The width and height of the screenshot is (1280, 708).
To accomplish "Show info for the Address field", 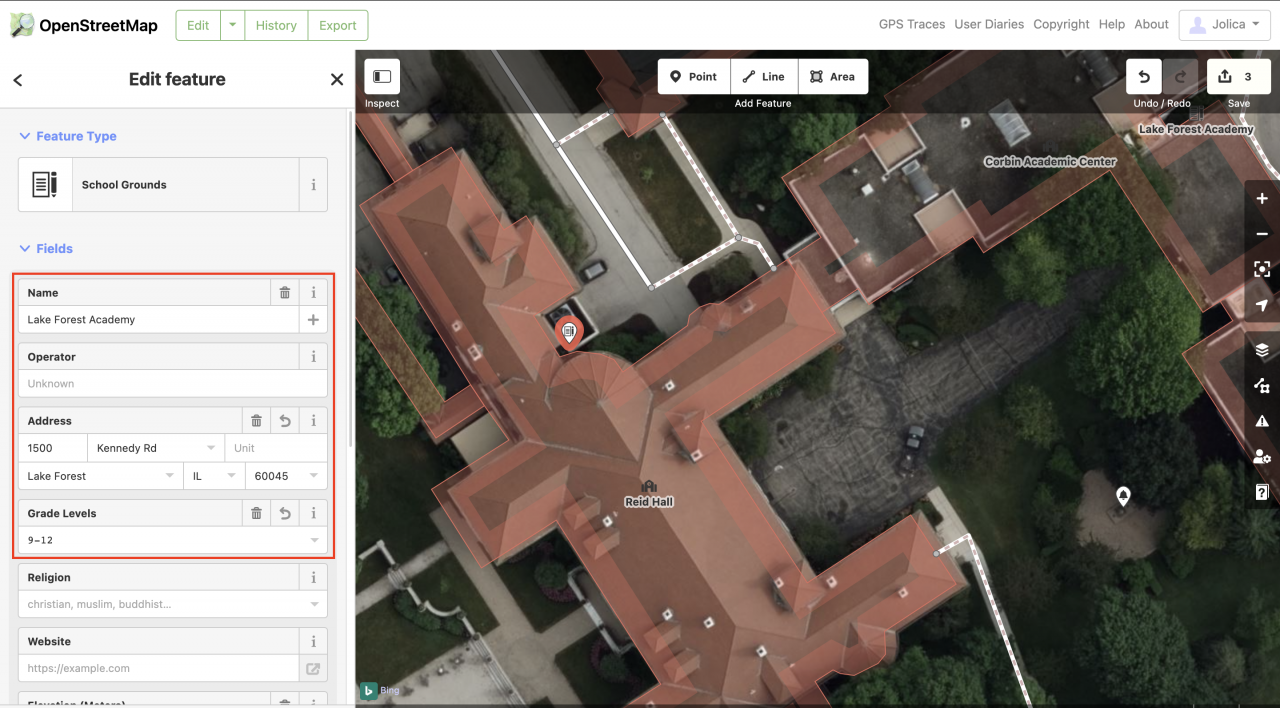I will (x=313, y=421).
